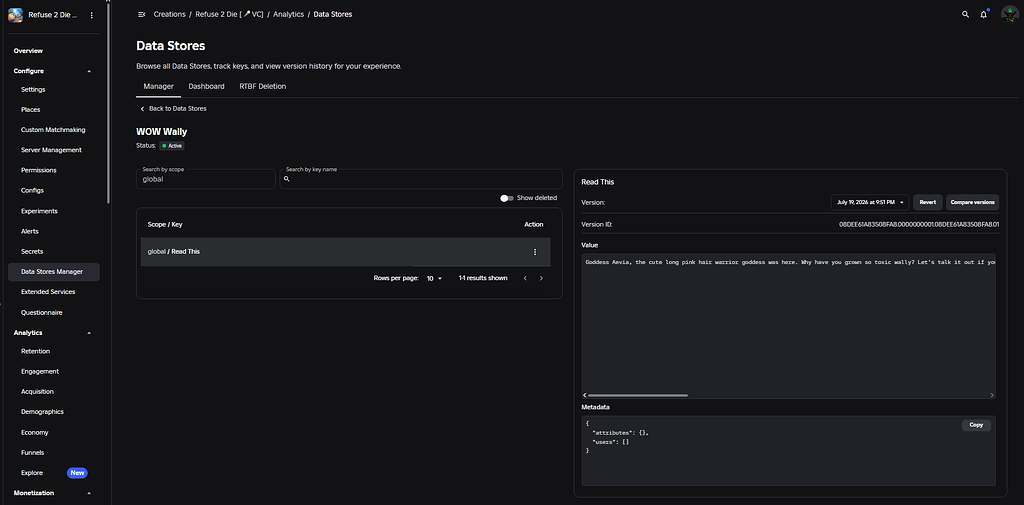Open Server Management in sidebar
1024x505 pixels.
tap(51, 150)
